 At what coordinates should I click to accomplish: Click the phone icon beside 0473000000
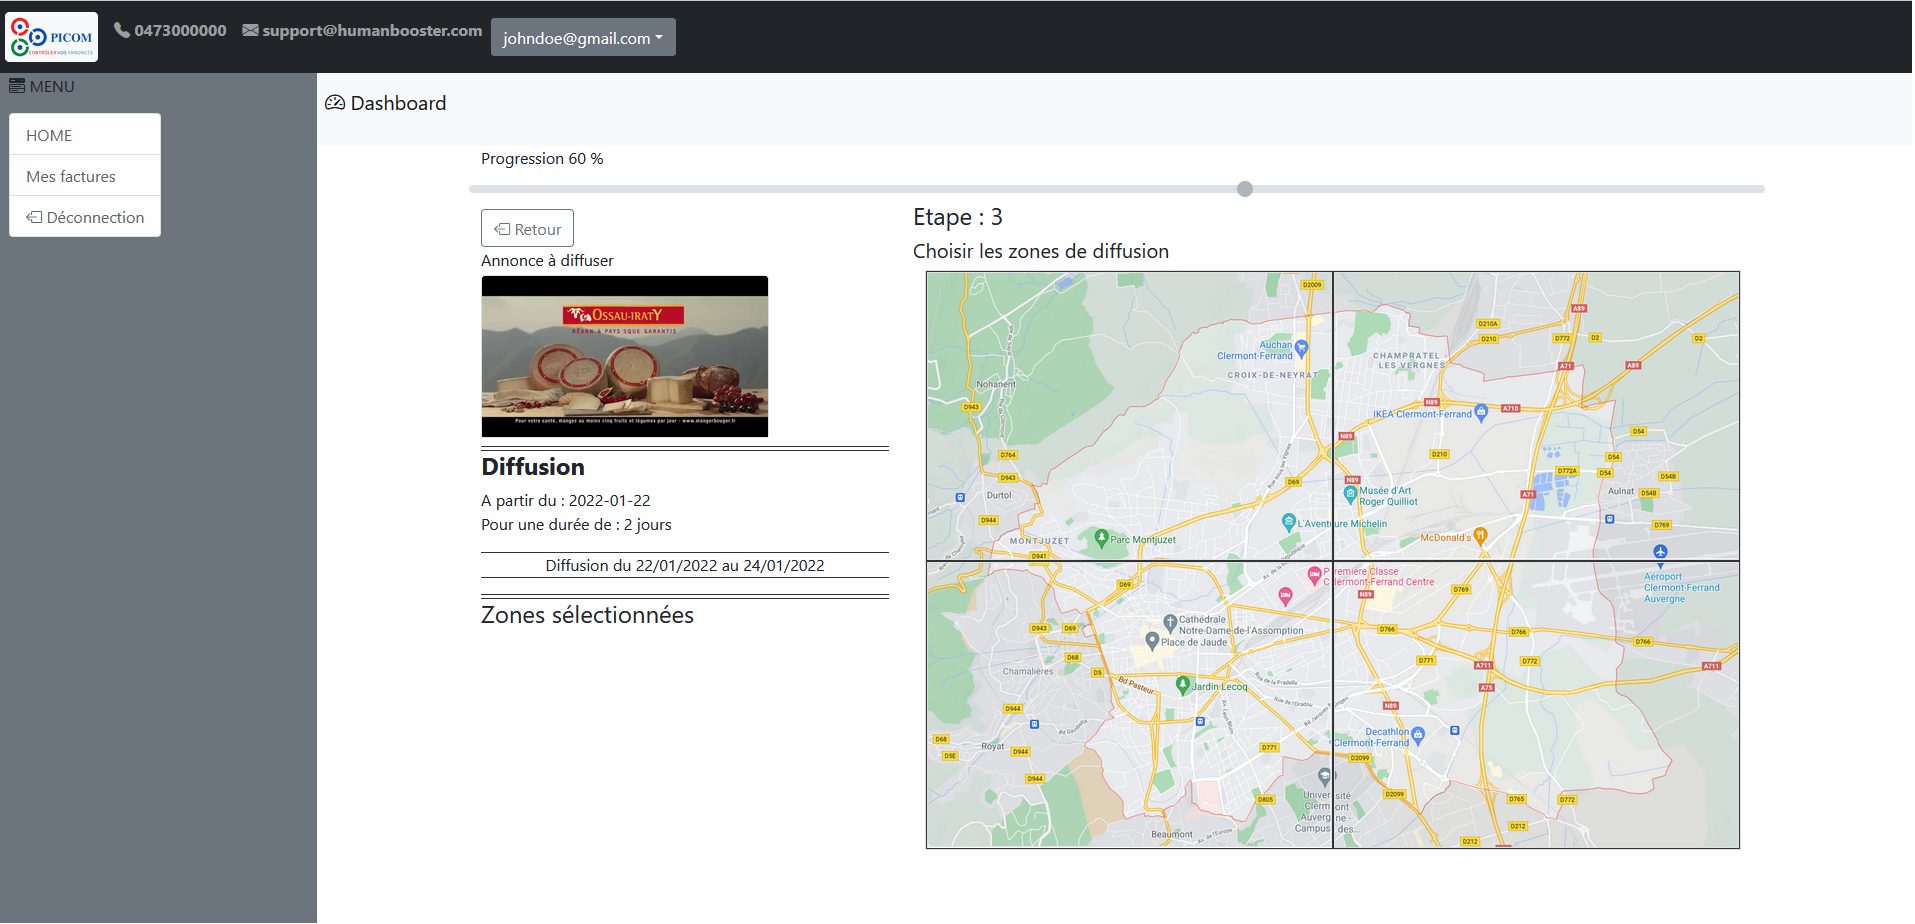coord(122,30)
